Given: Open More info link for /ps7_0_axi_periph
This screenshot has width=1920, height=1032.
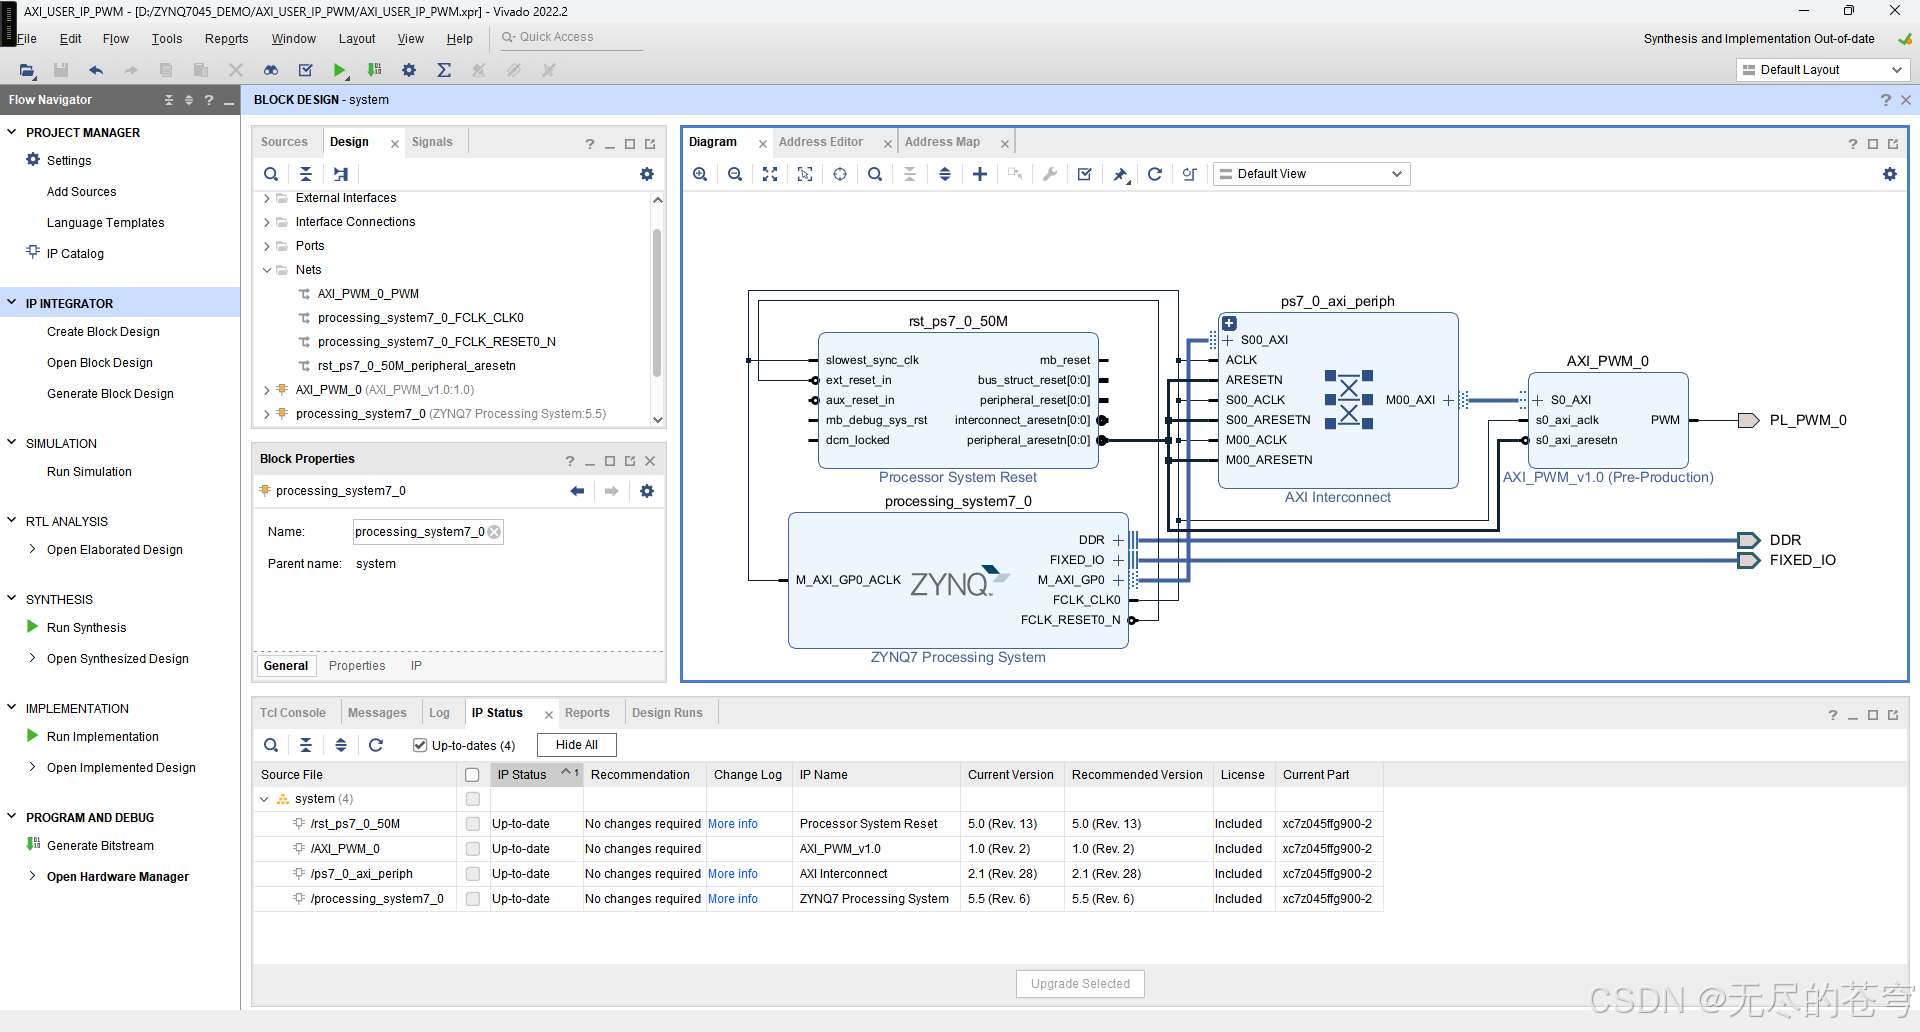Looking at the screenshot, I should pyautogui.click(x=733, y=874).
